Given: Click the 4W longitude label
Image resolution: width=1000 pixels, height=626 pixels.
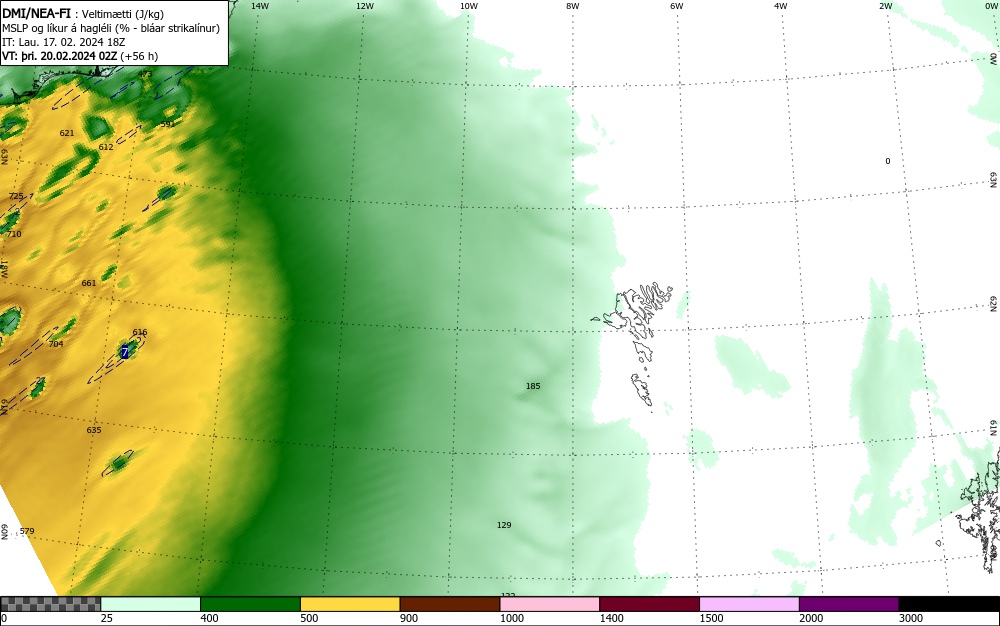Looking at the screenshot, I should tap(781, 6).
